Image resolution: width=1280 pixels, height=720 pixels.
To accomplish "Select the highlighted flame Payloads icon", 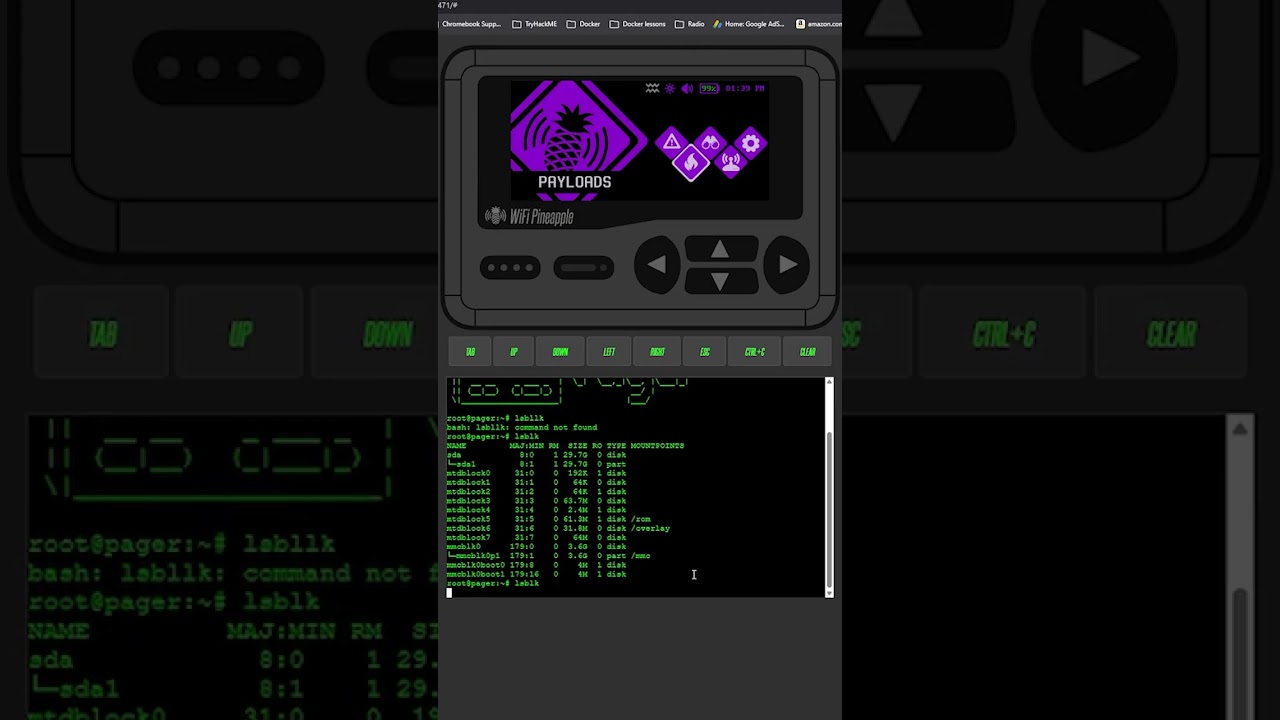I will tap(690, 162).
